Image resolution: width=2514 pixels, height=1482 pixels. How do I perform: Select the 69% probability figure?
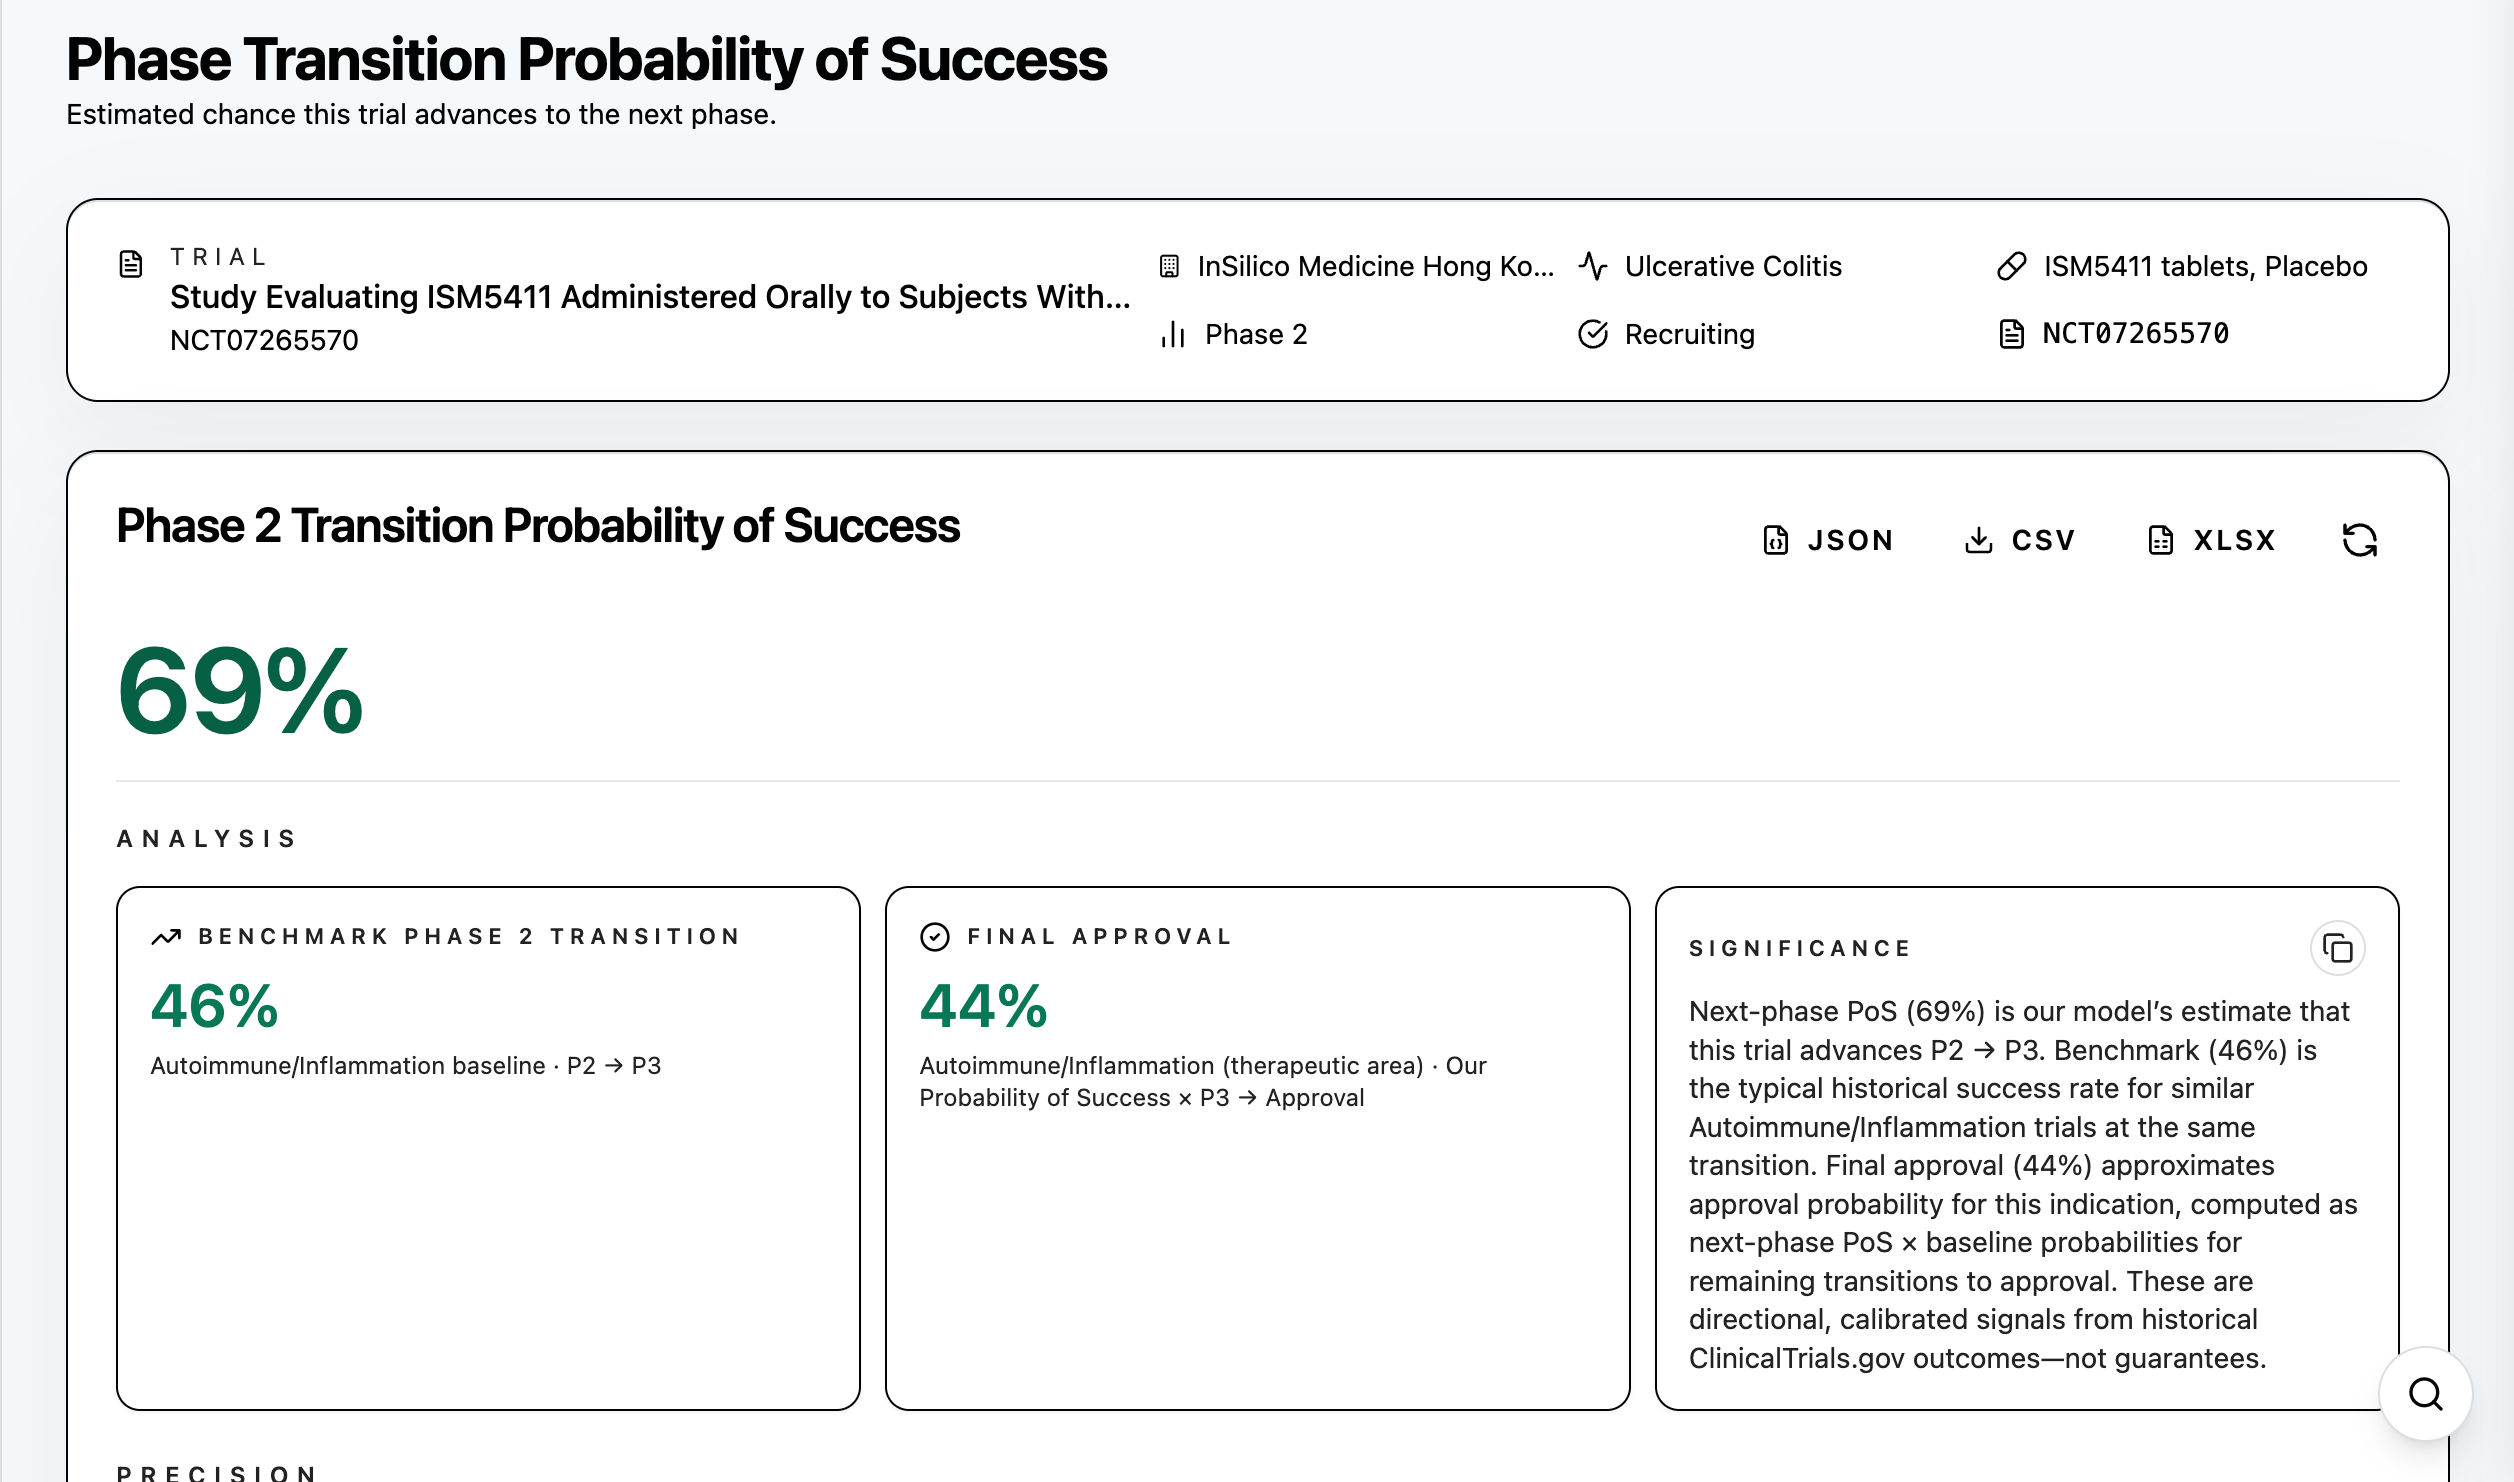click(x=240, y=691)
